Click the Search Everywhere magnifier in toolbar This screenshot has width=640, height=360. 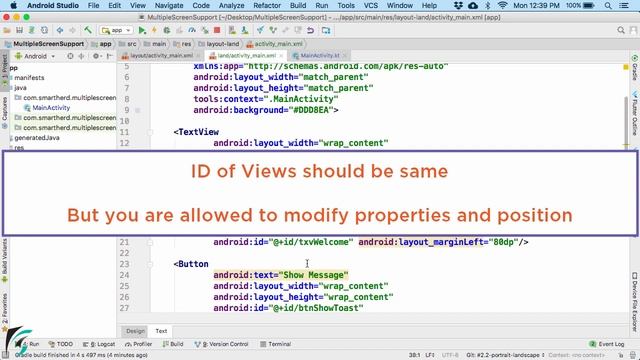(621, 30)
